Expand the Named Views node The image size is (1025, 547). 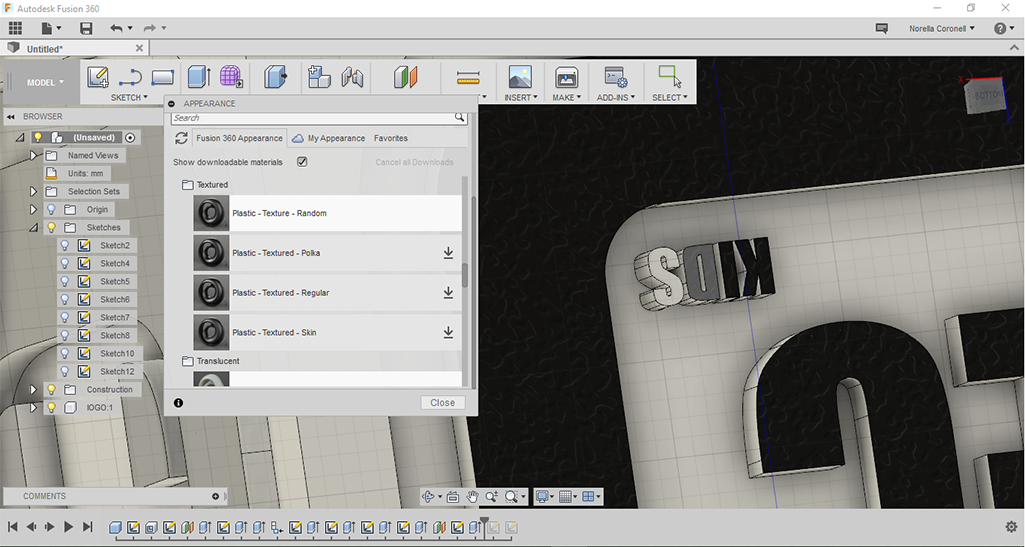tap(33, 156)
